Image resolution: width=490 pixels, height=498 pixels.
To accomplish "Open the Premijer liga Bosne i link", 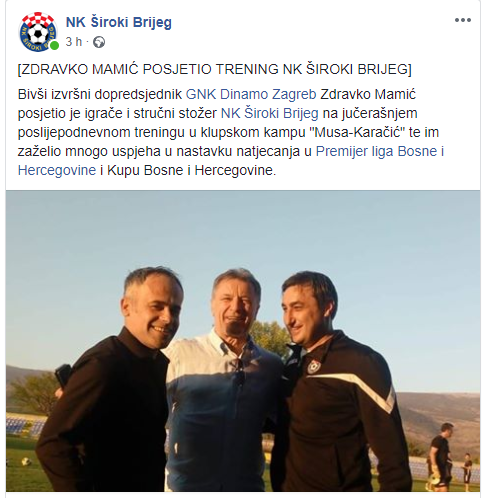I will (x=380, y=151).
